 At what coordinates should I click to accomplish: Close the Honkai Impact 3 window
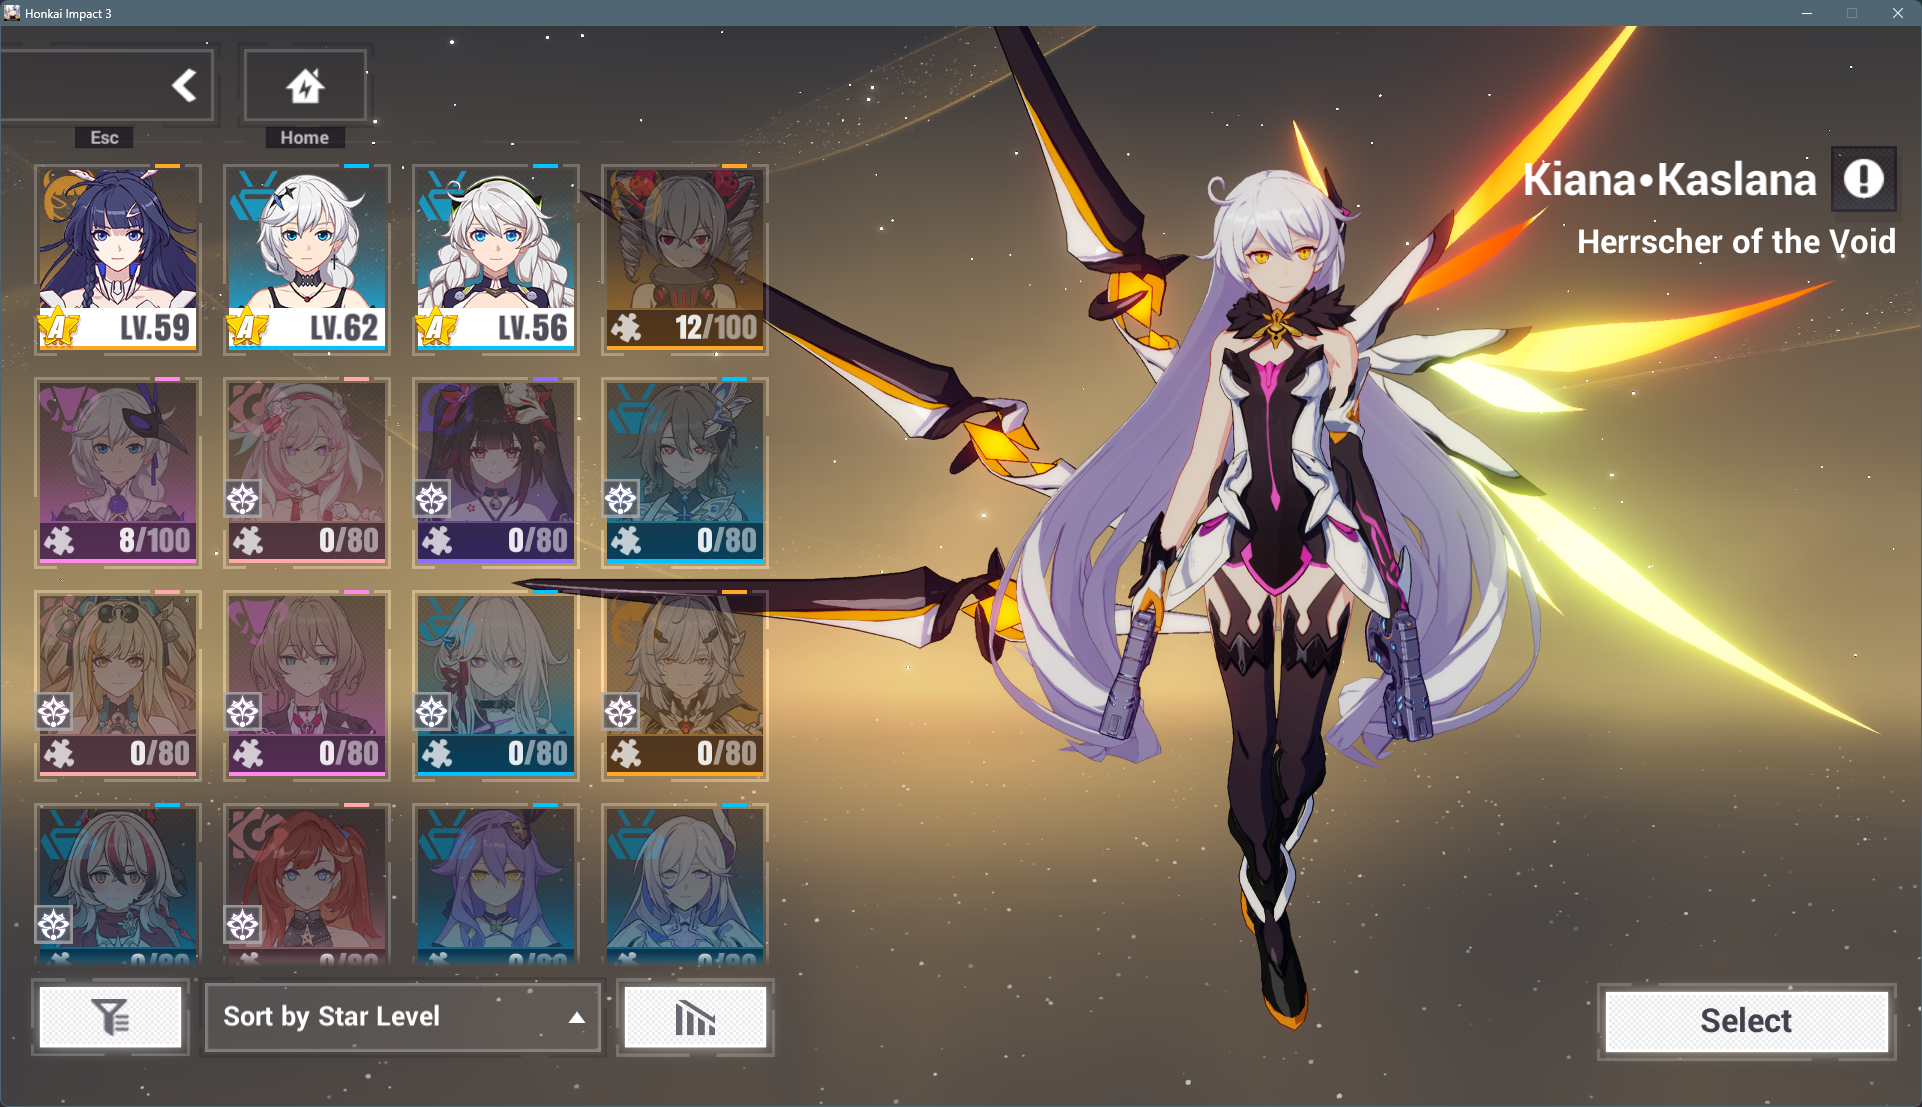pyautogui.click(x=1898, y=13)
